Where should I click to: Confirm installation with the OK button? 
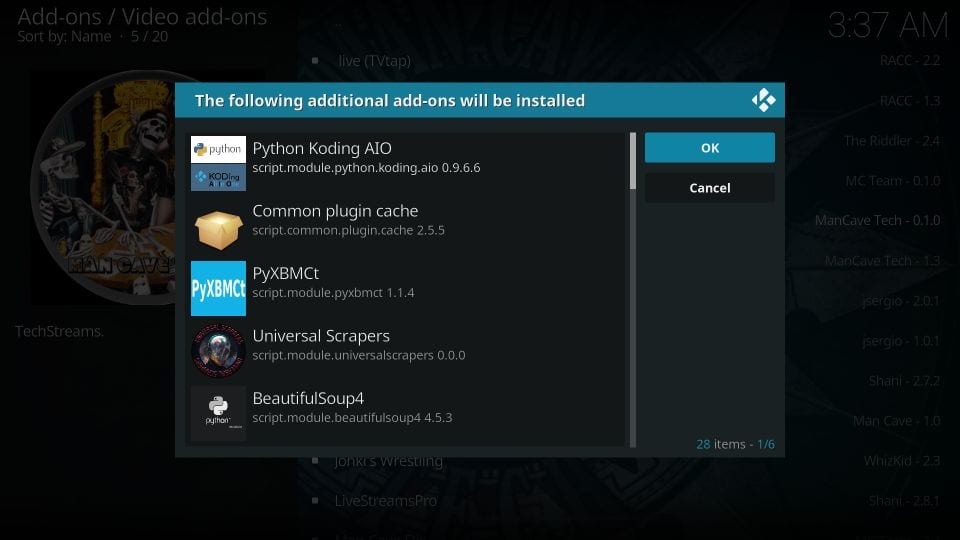(710, 148)
